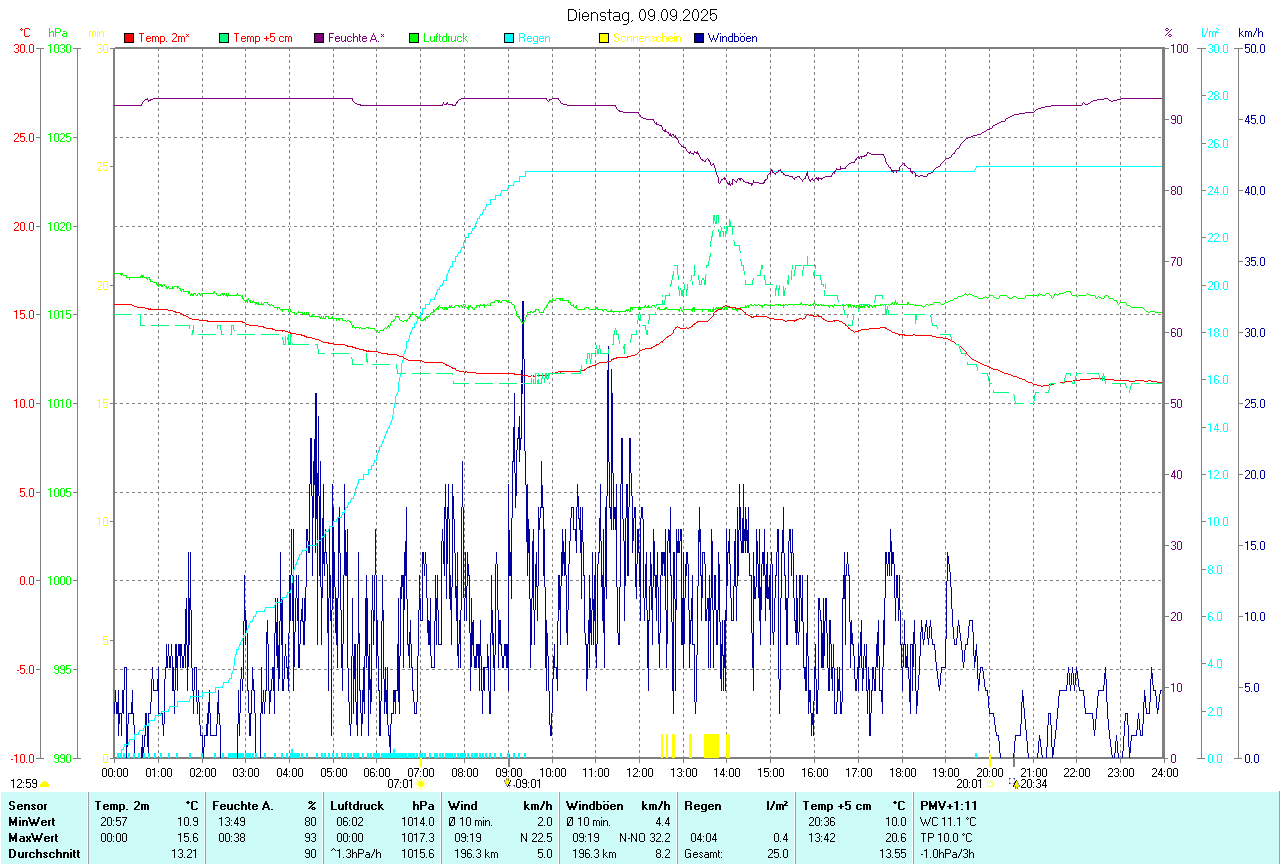
Task: Click the 18:00 time axis label
Action: pos(902,772)
